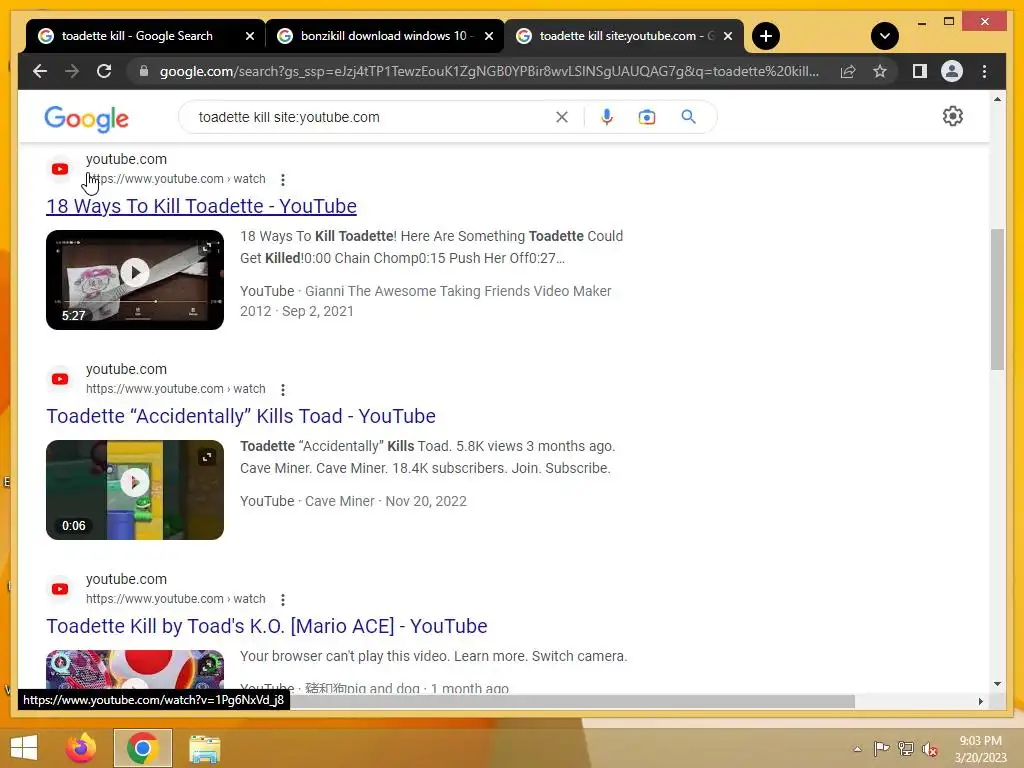
Task: Show hidden system tray icons
Action: (x=857, y=749)
